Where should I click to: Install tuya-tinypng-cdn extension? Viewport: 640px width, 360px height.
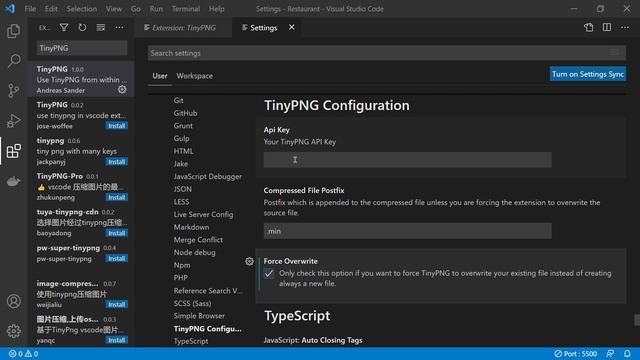[x=116, y=233]
